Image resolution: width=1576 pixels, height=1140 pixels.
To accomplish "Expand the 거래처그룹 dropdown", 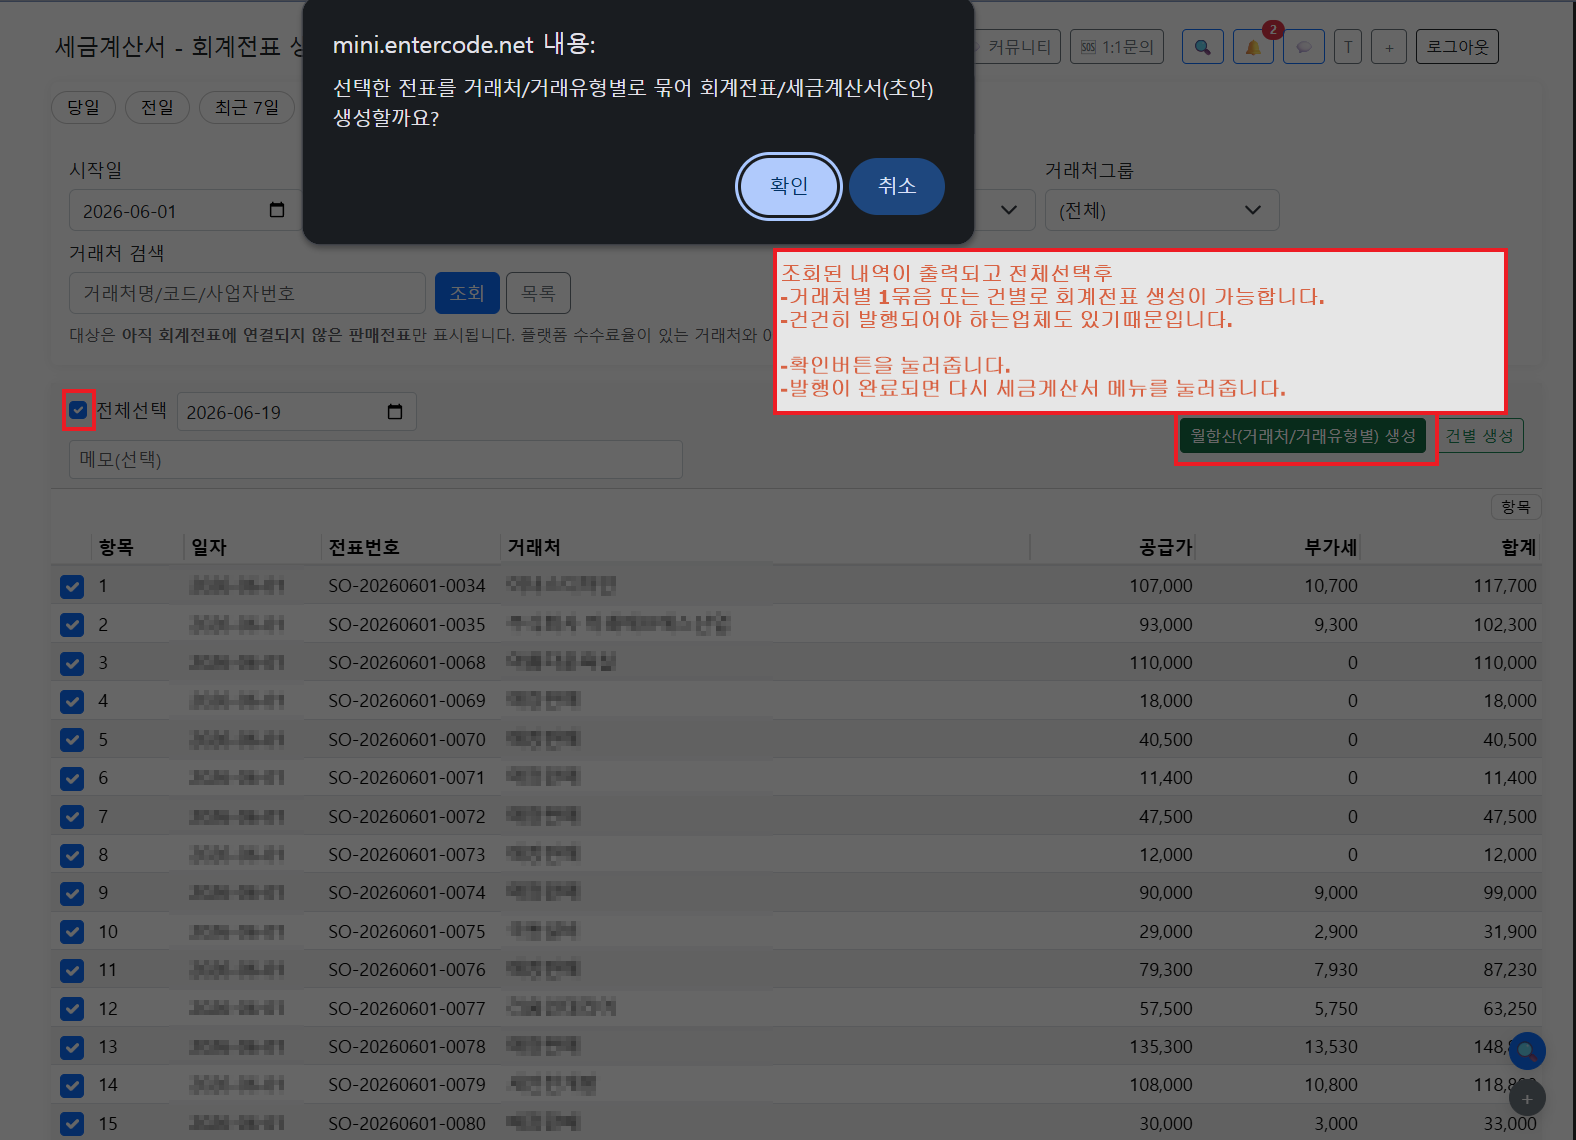I will pyautogui.click(x=1162, y=210).
